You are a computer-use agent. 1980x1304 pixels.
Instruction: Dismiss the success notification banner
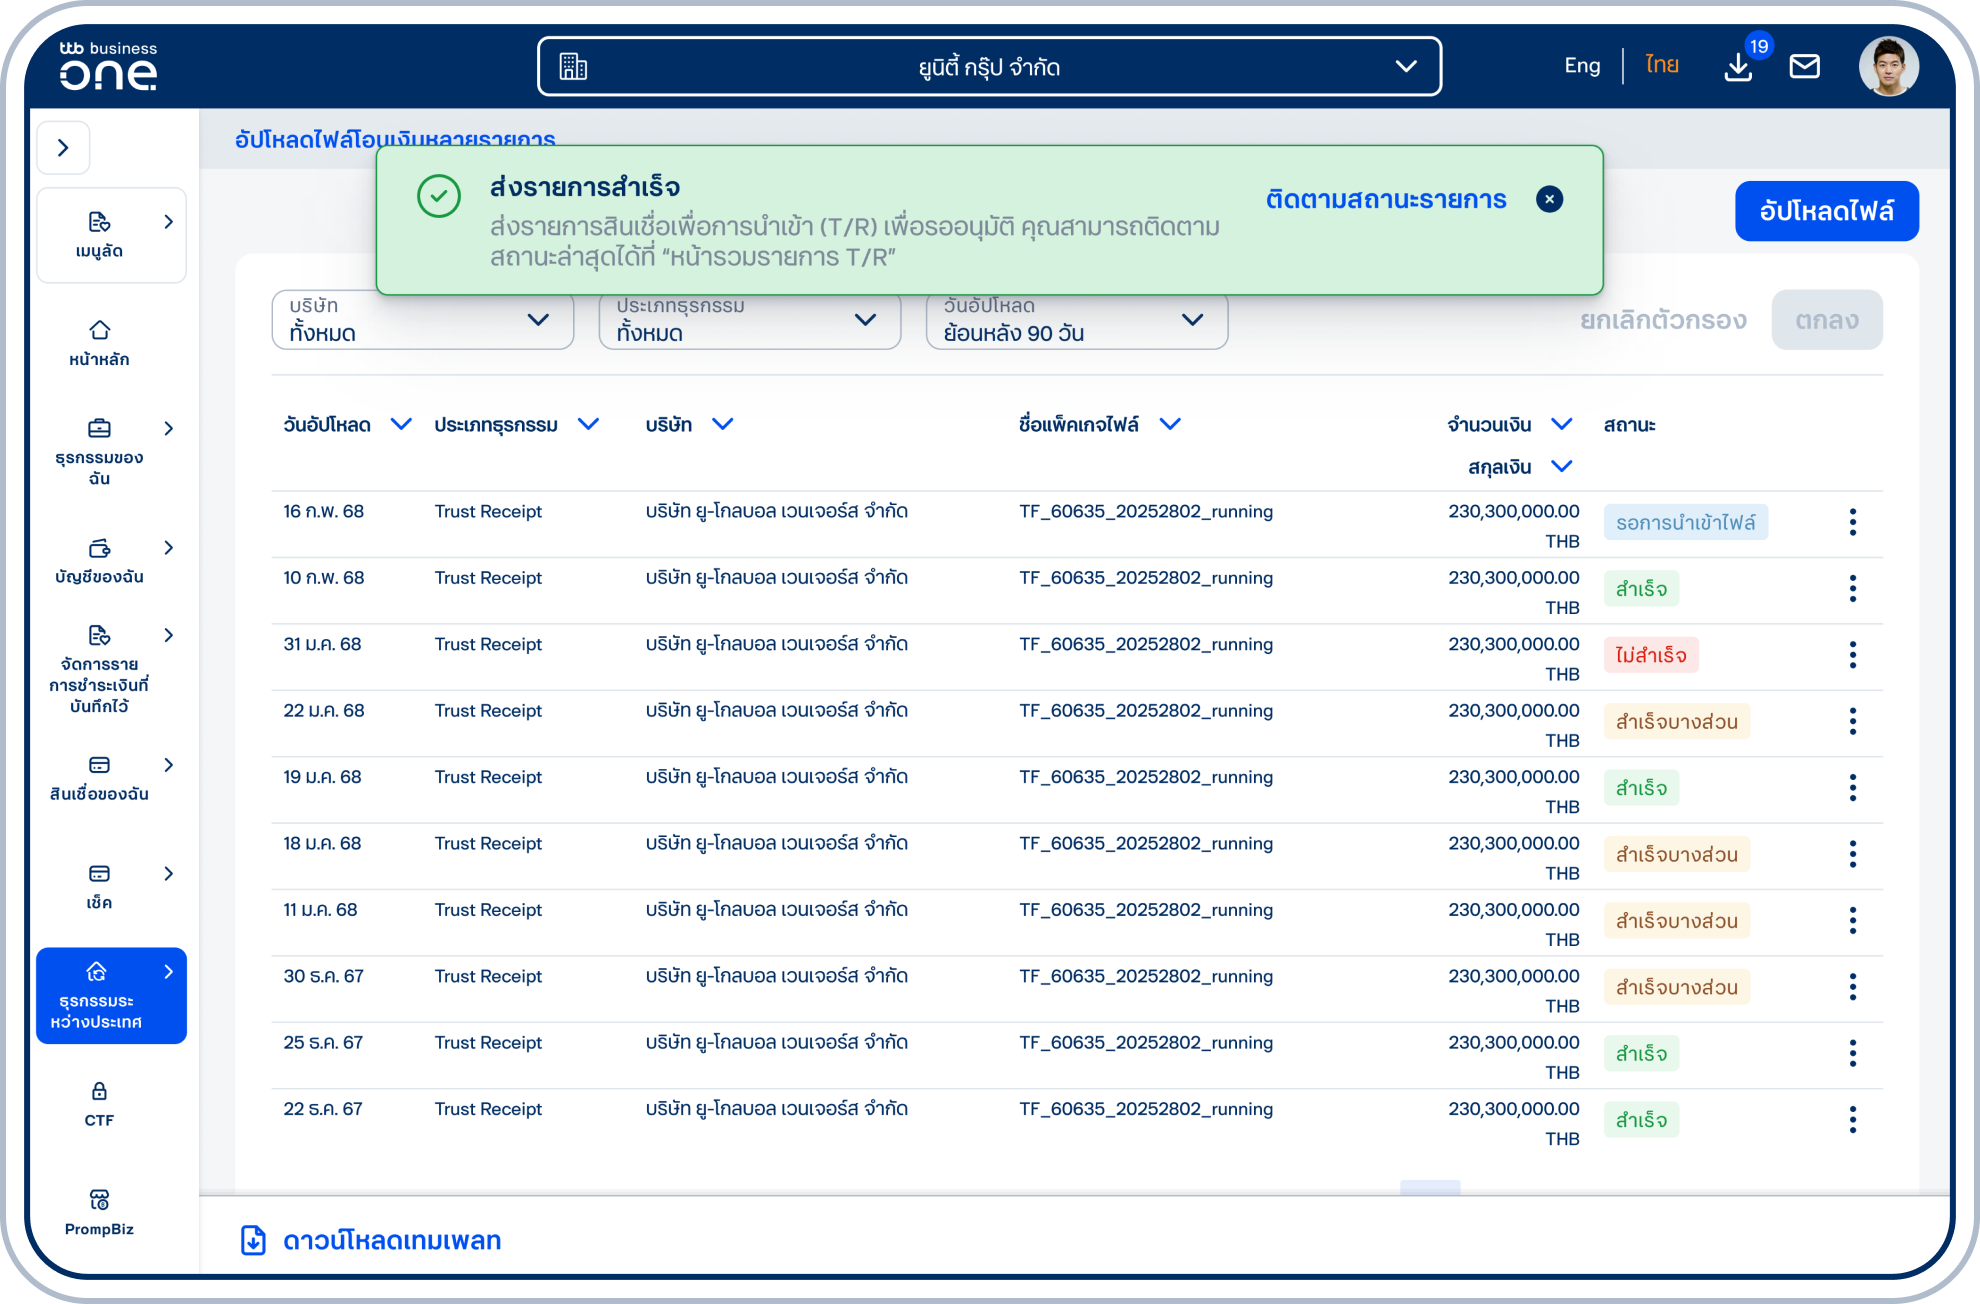1549,199
